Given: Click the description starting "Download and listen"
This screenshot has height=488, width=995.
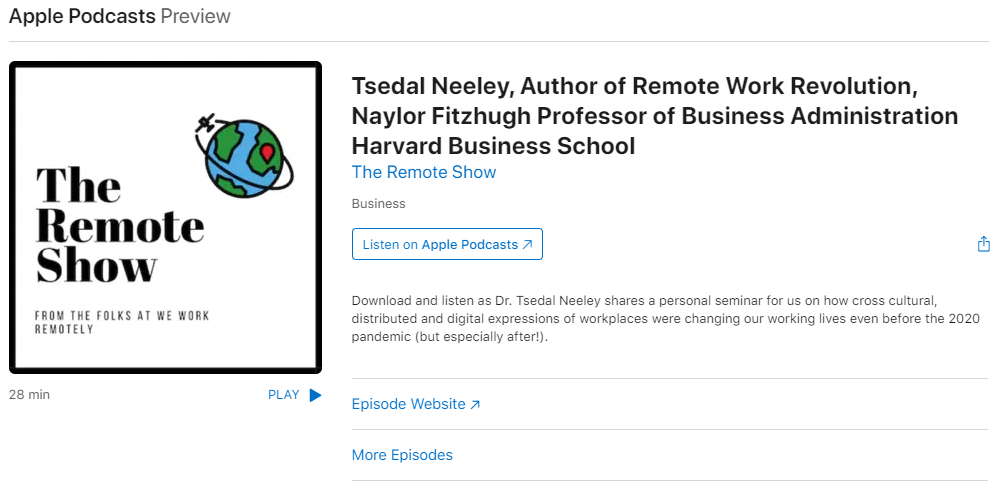Looking at the screenshot, I should coord(666,319).
